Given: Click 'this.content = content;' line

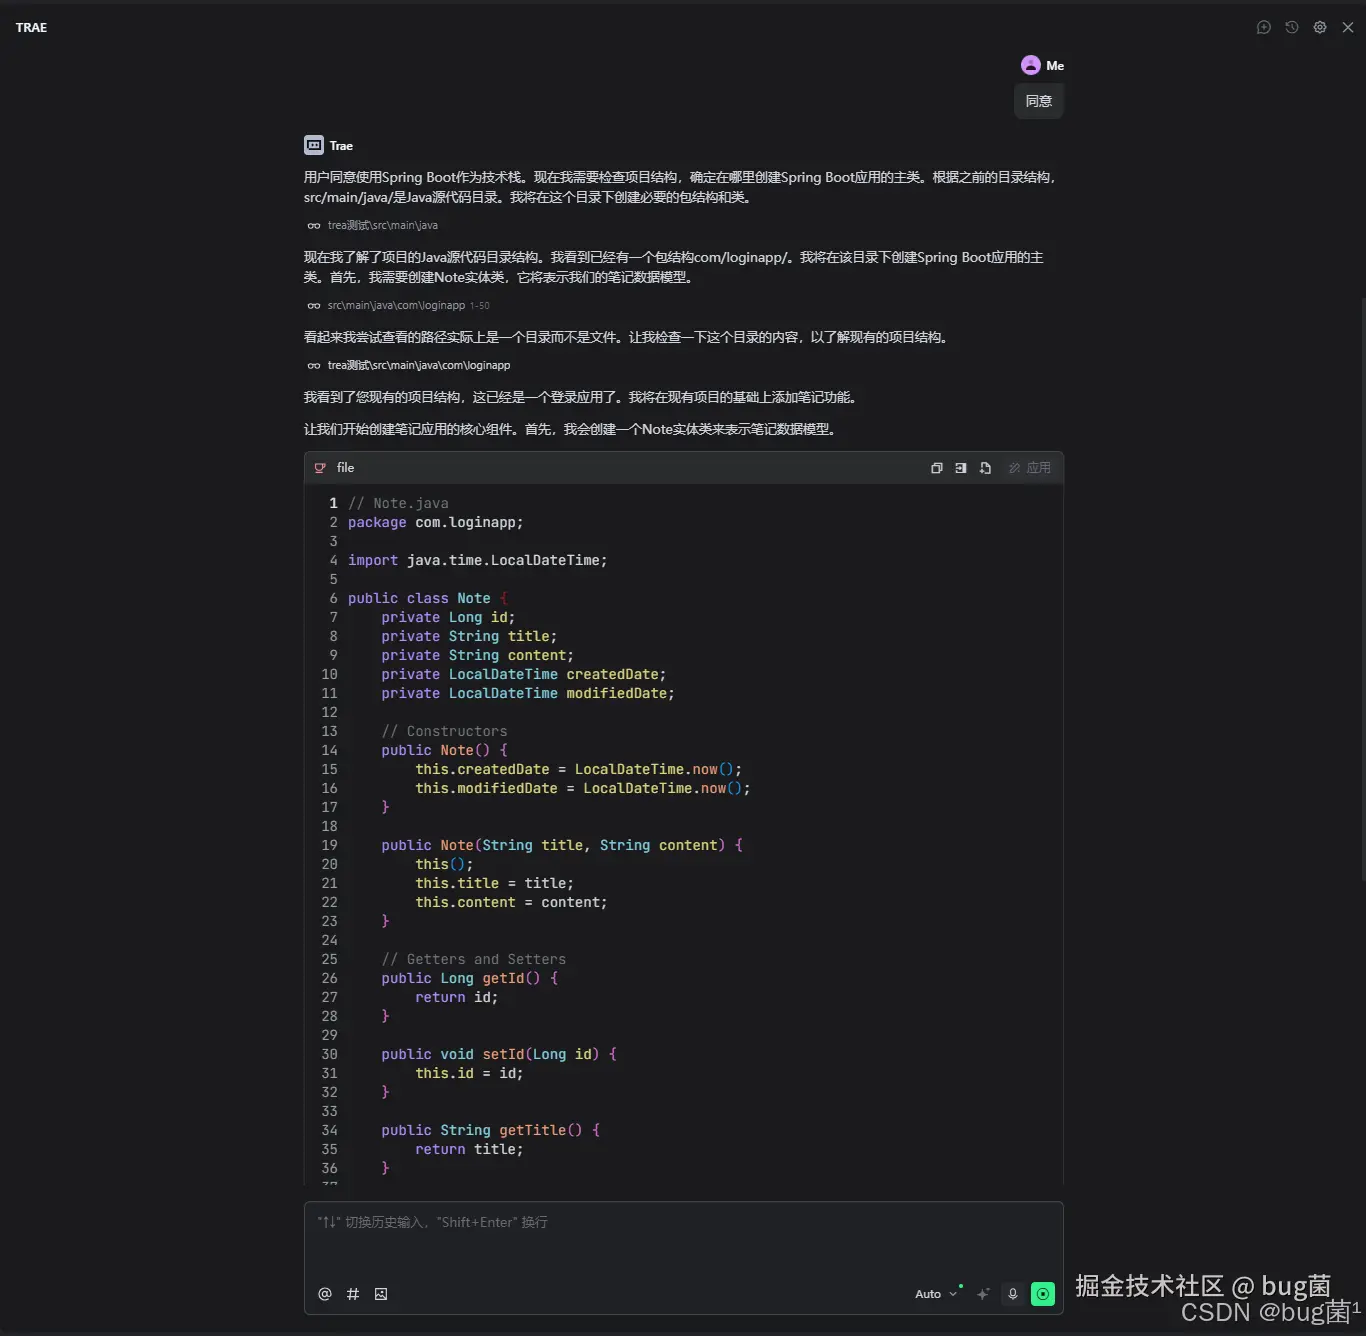Looking at the screenshot, I should point(511,903).
